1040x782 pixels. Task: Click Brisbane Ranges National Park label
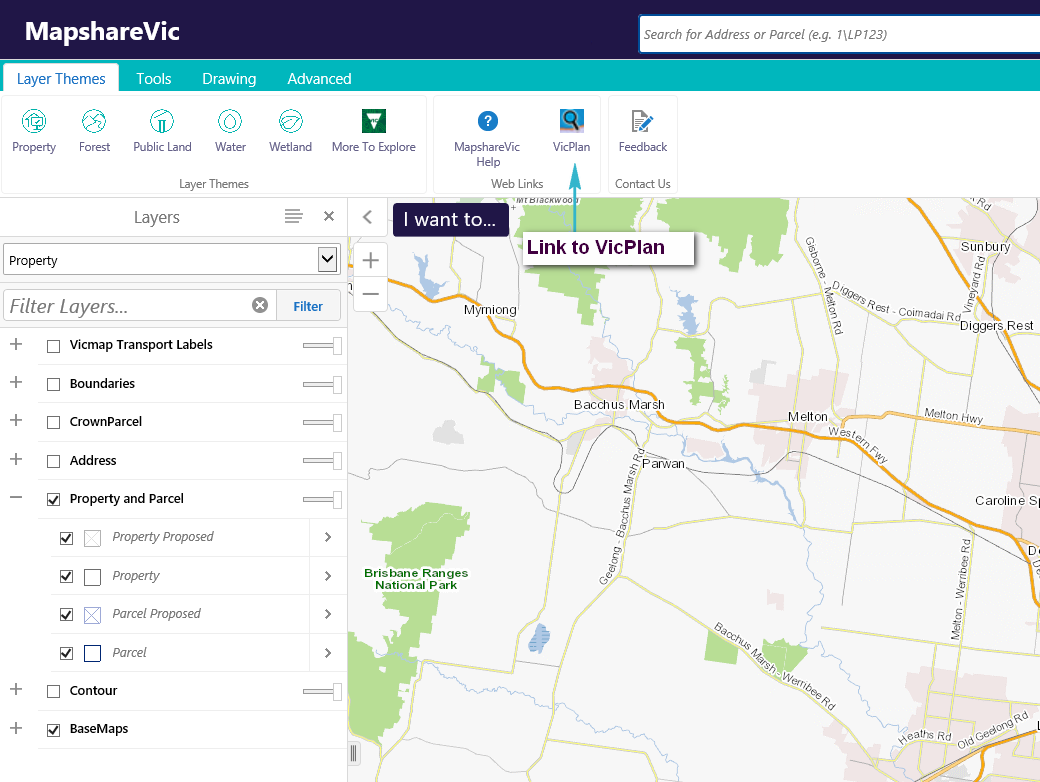click(x=416, y=579)
